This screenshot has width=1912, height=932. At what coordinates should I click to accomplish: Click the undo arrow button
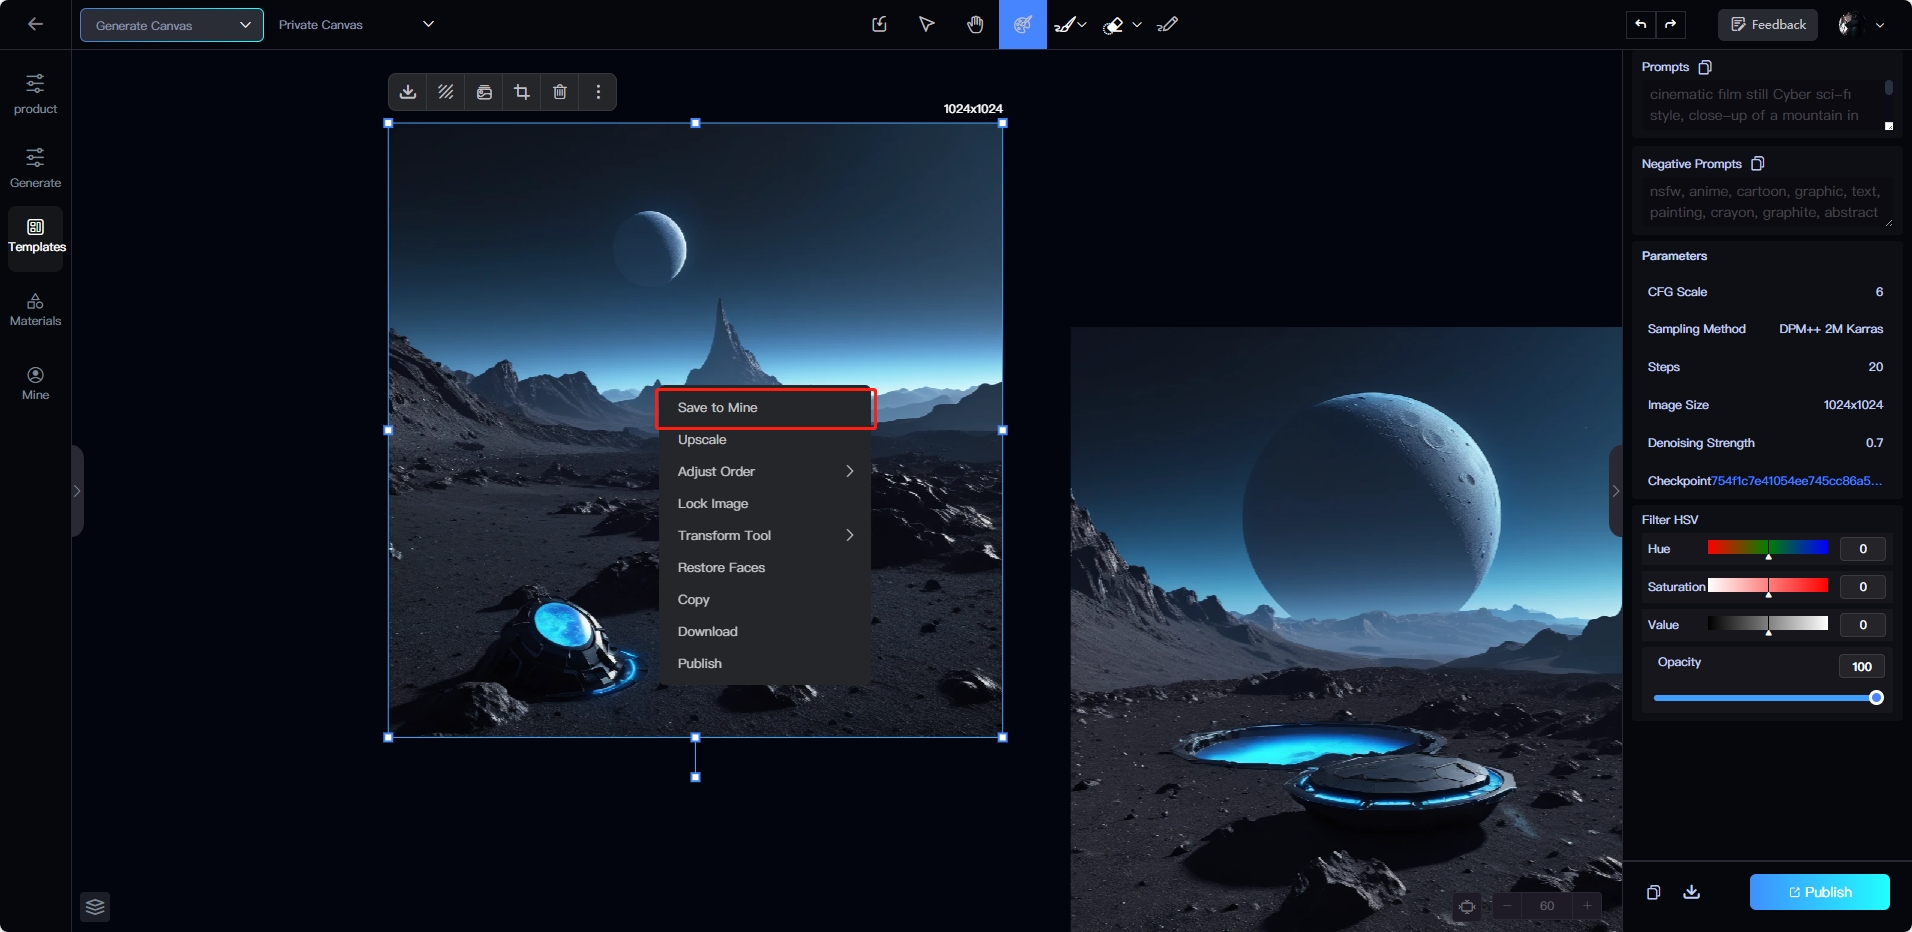click(x=1641, y=25)
